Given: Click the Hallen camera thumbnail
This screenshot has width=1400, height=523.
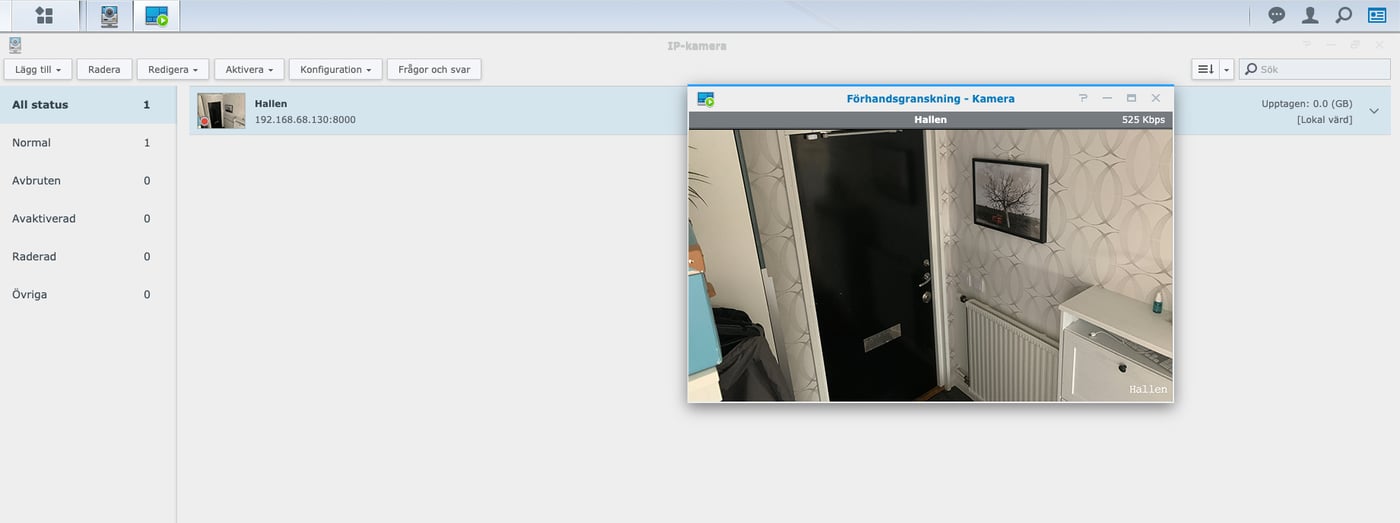Looking at the screenshot, I should coord(221,111).
